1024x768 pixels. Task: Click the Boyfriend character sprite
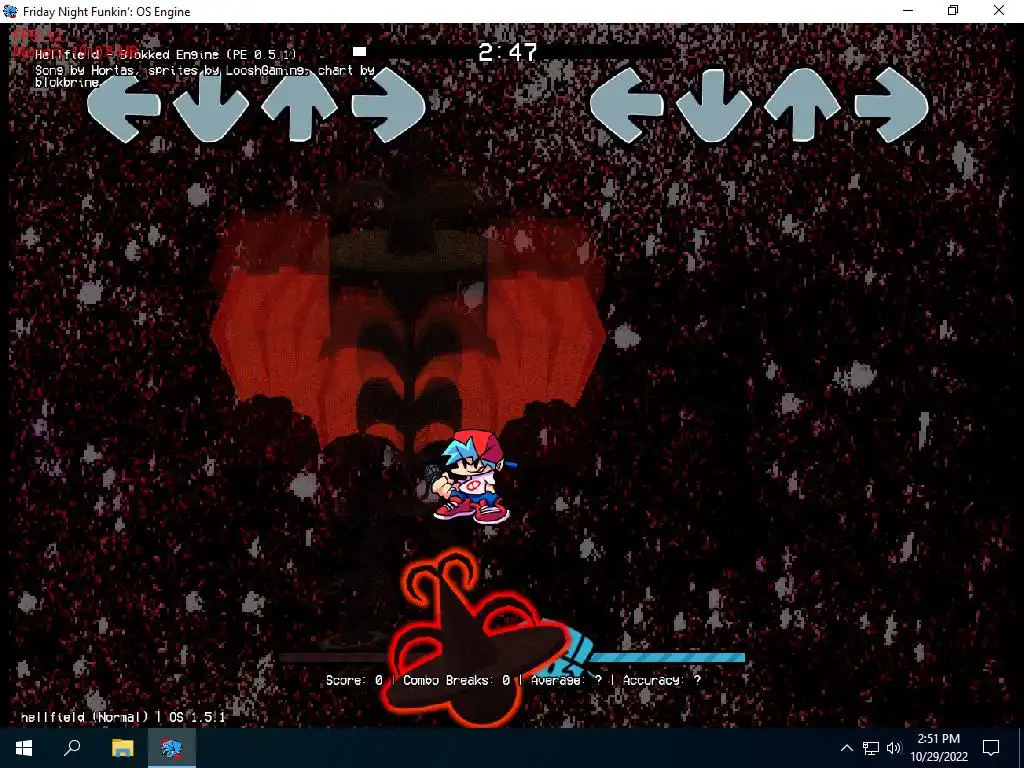[473, 477]
